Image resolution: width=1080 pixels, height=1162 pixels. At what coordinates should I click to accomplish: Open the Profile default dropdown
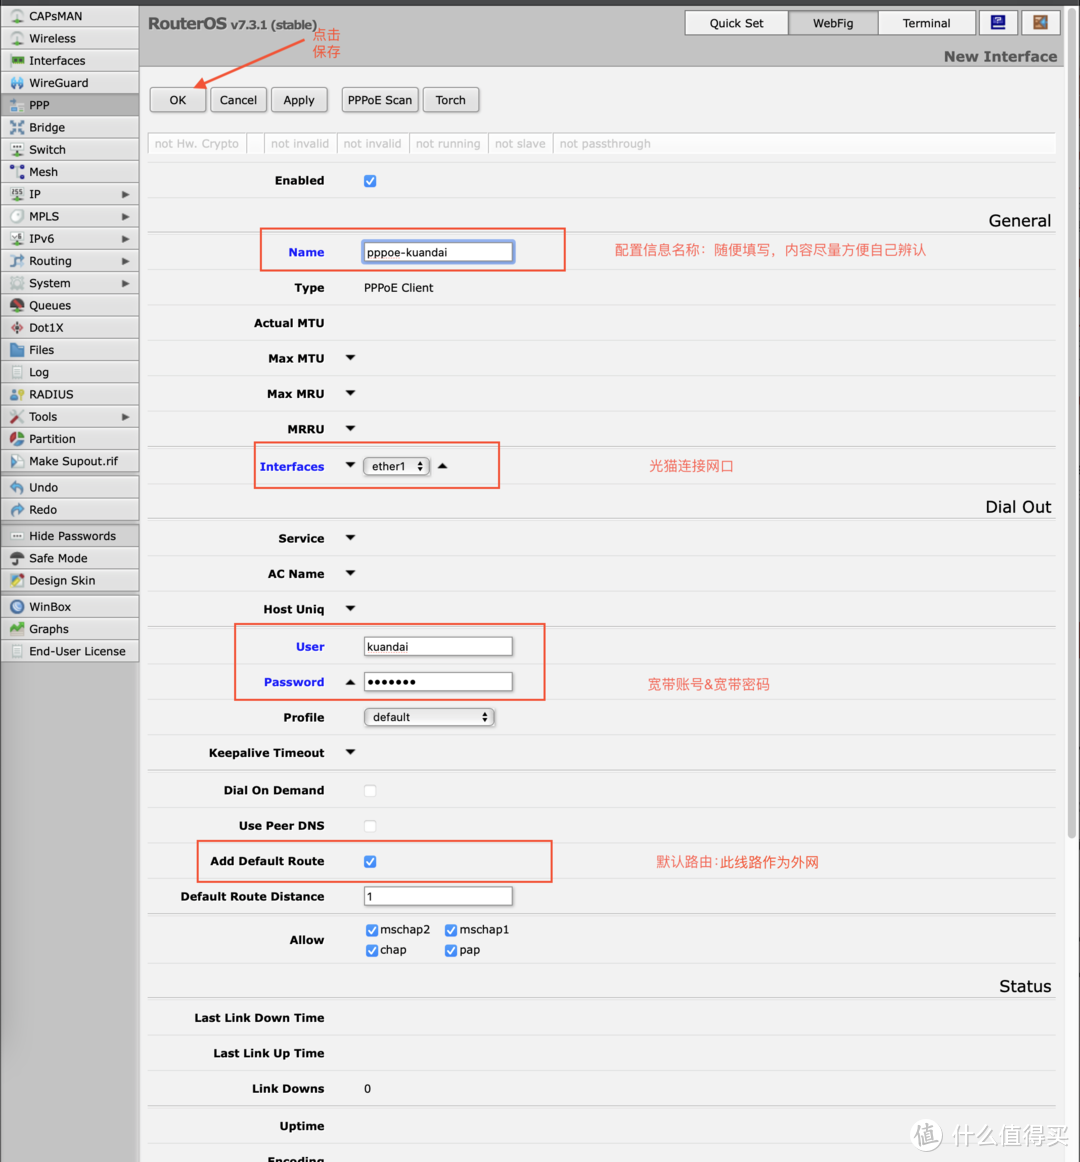[x=429, y=717]
